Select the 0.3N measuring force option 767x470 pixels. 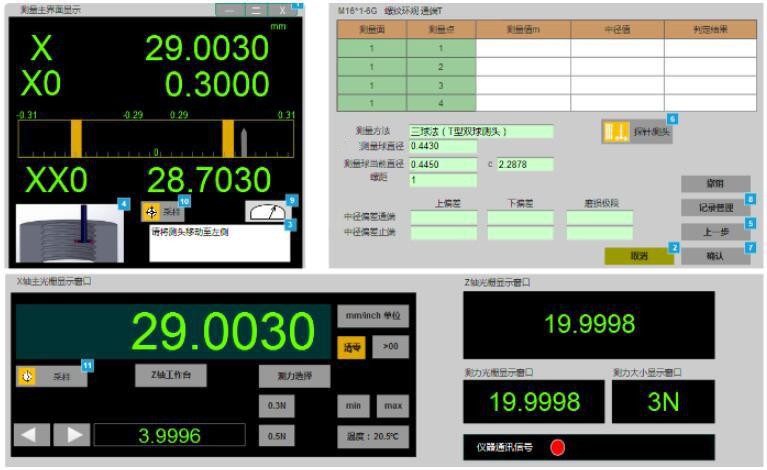coord(277,406)
